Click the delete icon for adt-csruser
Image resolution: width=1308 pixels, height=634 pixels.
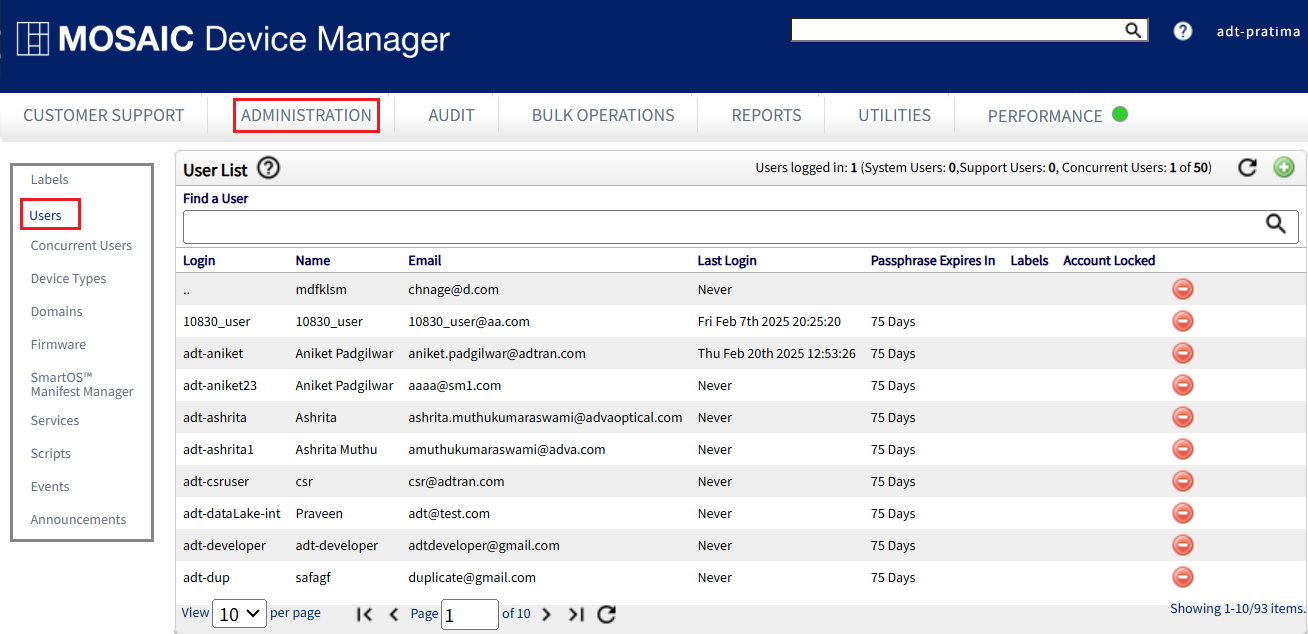pyautogui.click(x=1183, y=481)
